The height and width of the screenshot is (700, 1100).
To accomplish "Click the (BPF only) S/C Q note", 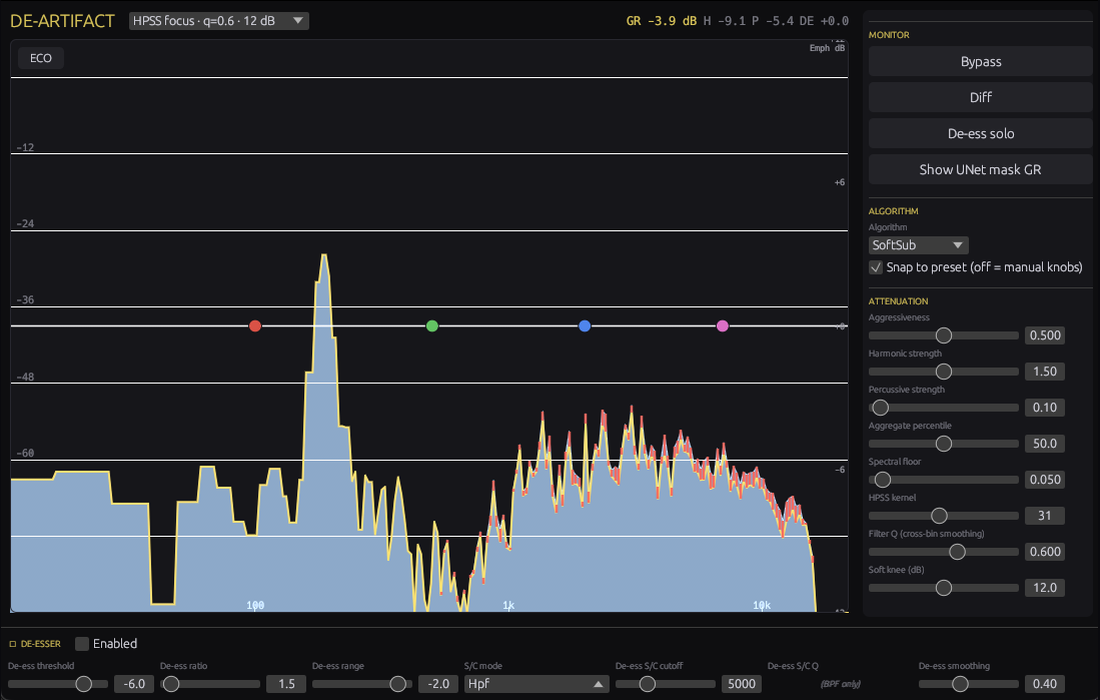I will click(x=840, y=684).
